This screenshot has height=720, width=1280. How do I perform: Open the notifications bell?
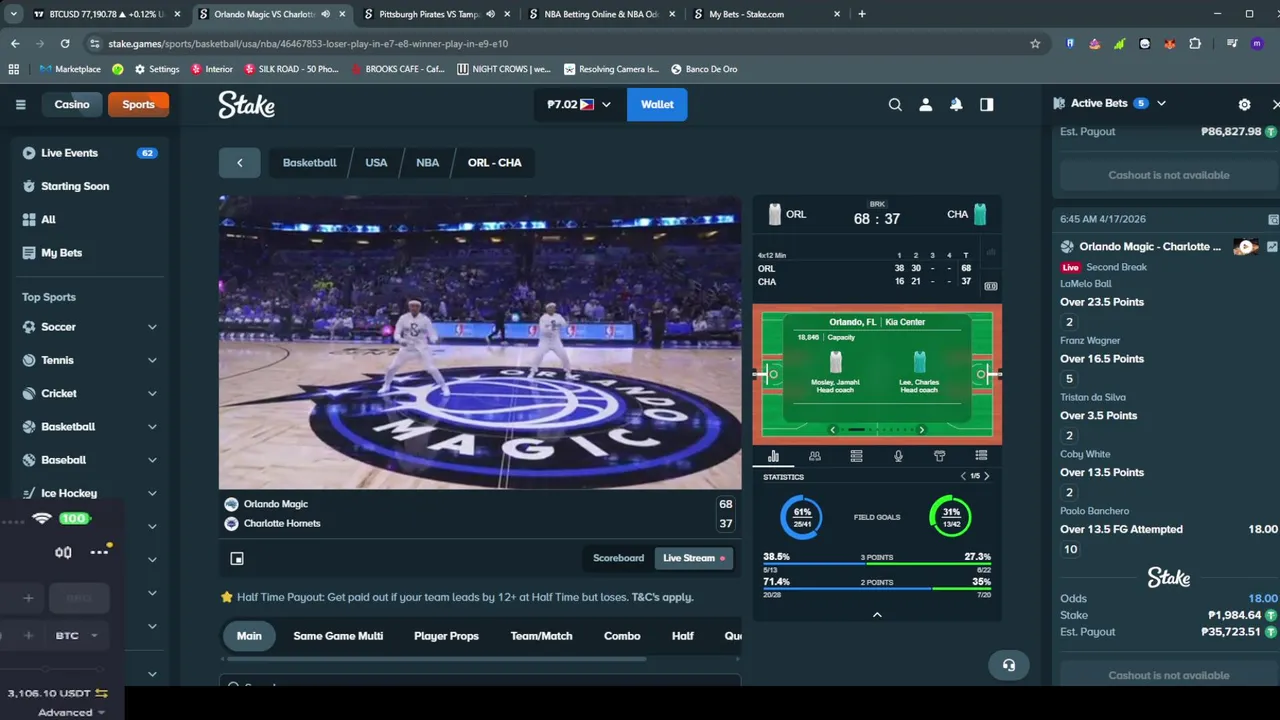point(956,104)
